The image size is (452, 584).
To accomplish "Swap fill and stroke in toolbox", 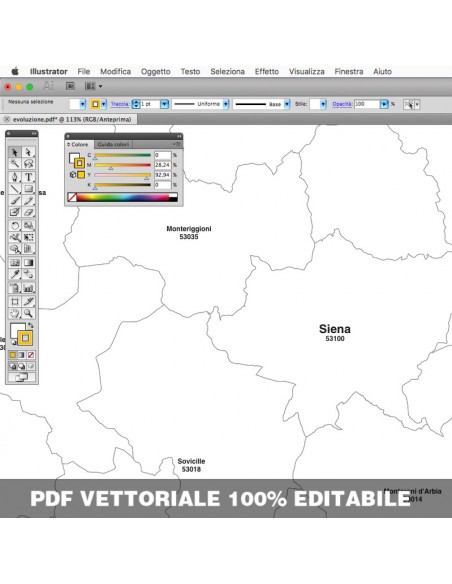I will [x=31, y=326].
